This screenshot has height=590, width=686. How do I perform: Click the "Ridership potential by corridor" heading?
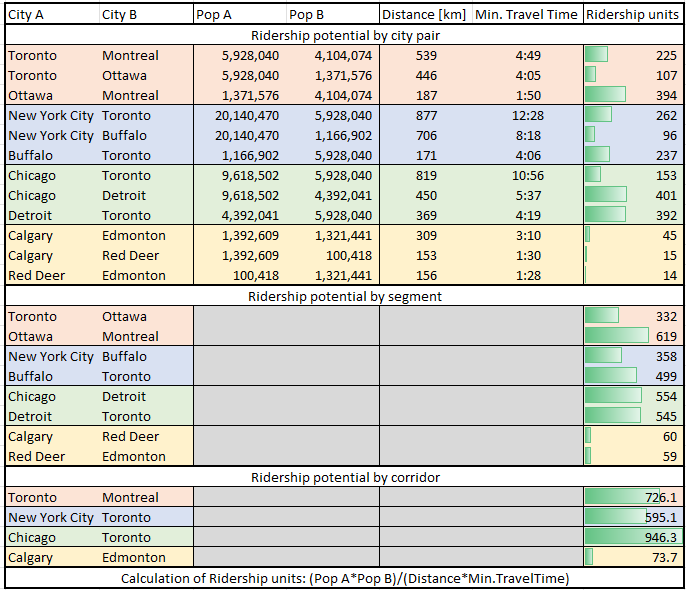coord(344,477)
